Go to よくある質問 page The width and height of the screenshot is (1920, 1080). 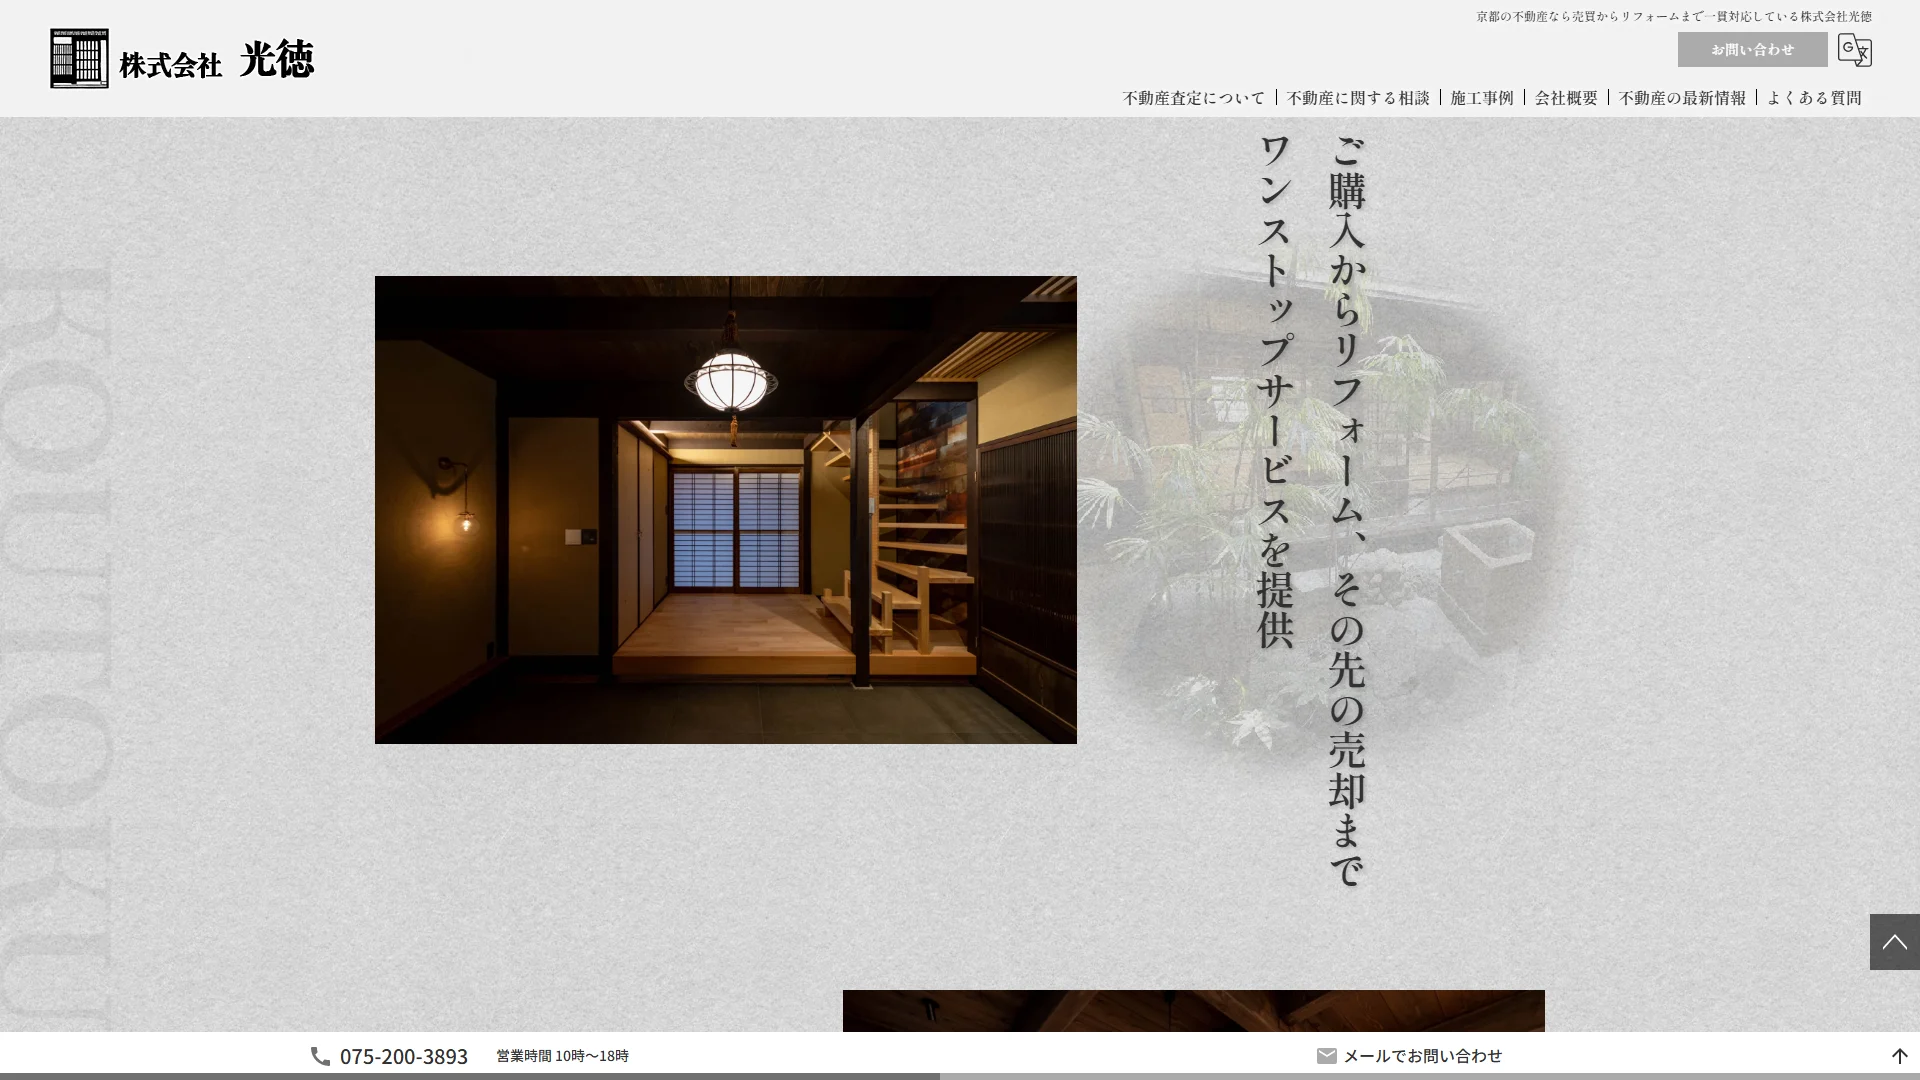click(x=1814, y=98)
